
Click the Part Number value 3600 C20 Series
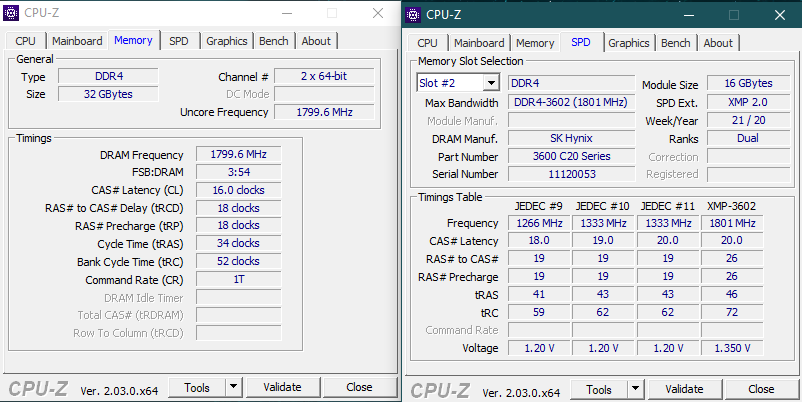[571, 157]
